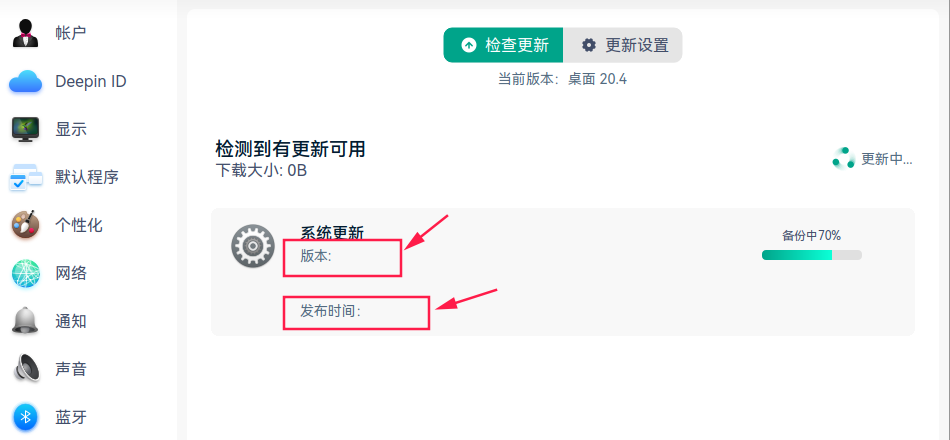Screen dimensions: 950x440
Task: Switch to the 更新设置 tab
Action: 624,45
